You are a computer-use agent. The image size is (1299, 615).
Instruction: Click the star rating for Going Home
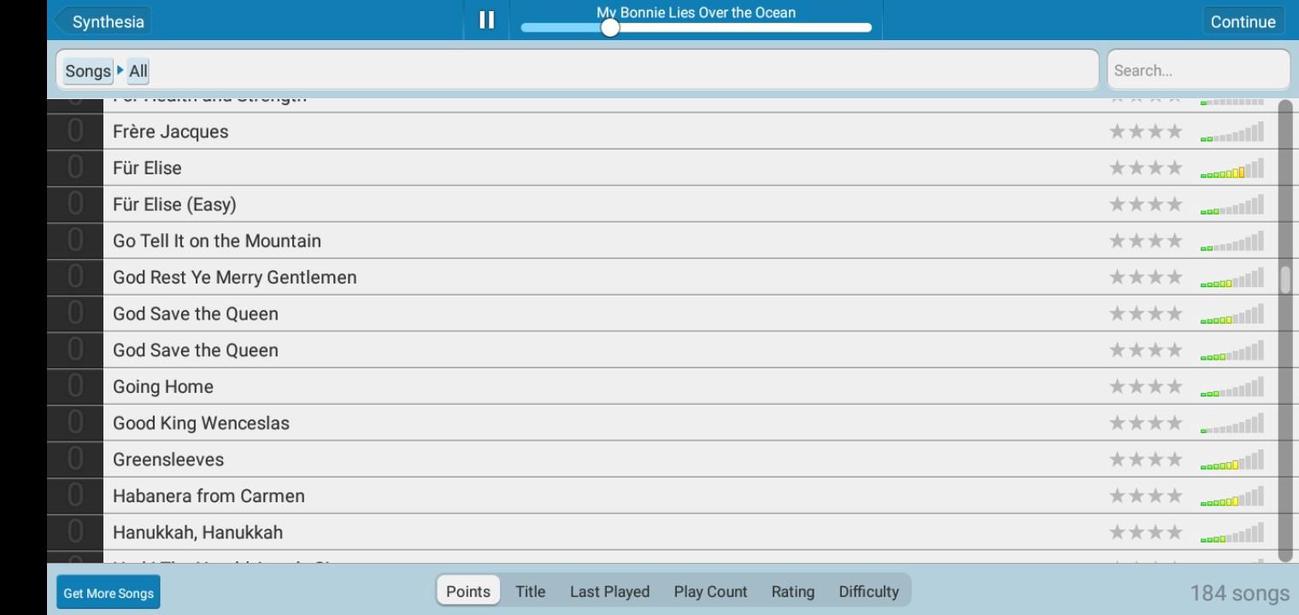tap(1144, 385)
